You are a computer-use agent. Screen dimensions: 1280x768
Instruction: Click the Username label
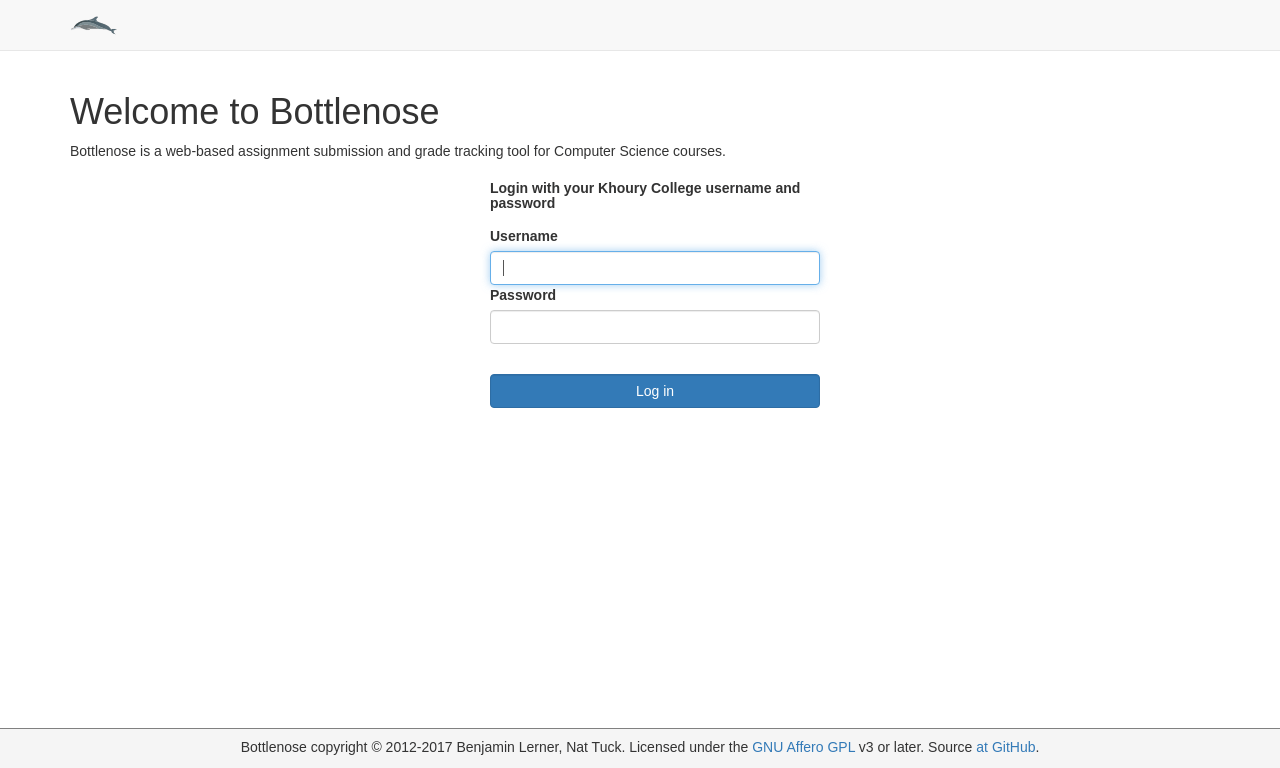[524, 236]
